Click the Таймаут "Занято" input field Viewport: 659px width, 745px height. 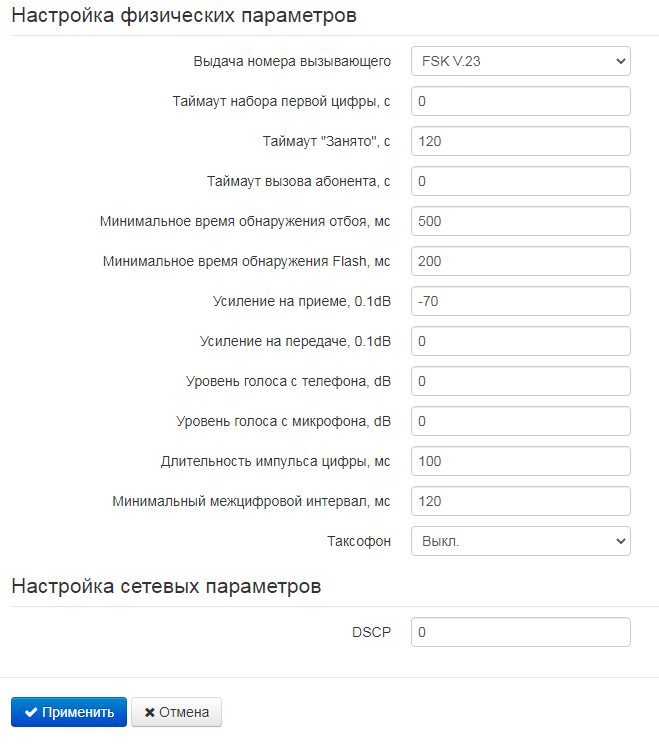point(520,141)
